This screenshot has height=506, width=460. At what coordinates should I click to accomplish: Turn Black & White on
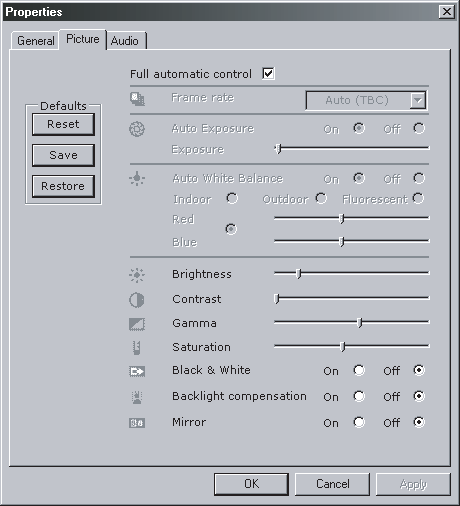[359, 370]
